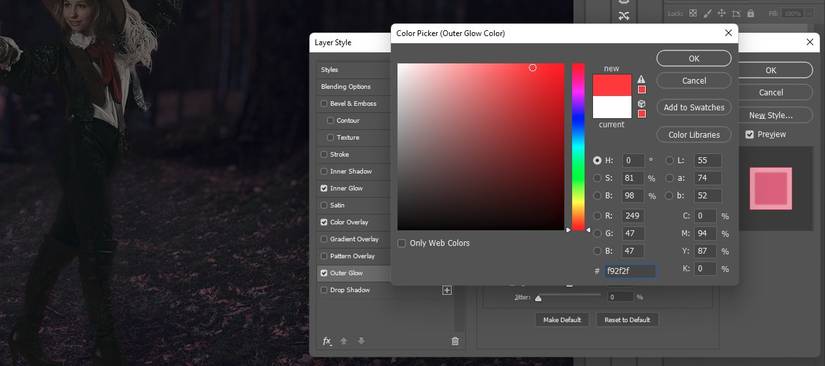The width and height of the screenshot is (825, 366).
Task: Click the delete effect trash icon
Action: (455, 341)
